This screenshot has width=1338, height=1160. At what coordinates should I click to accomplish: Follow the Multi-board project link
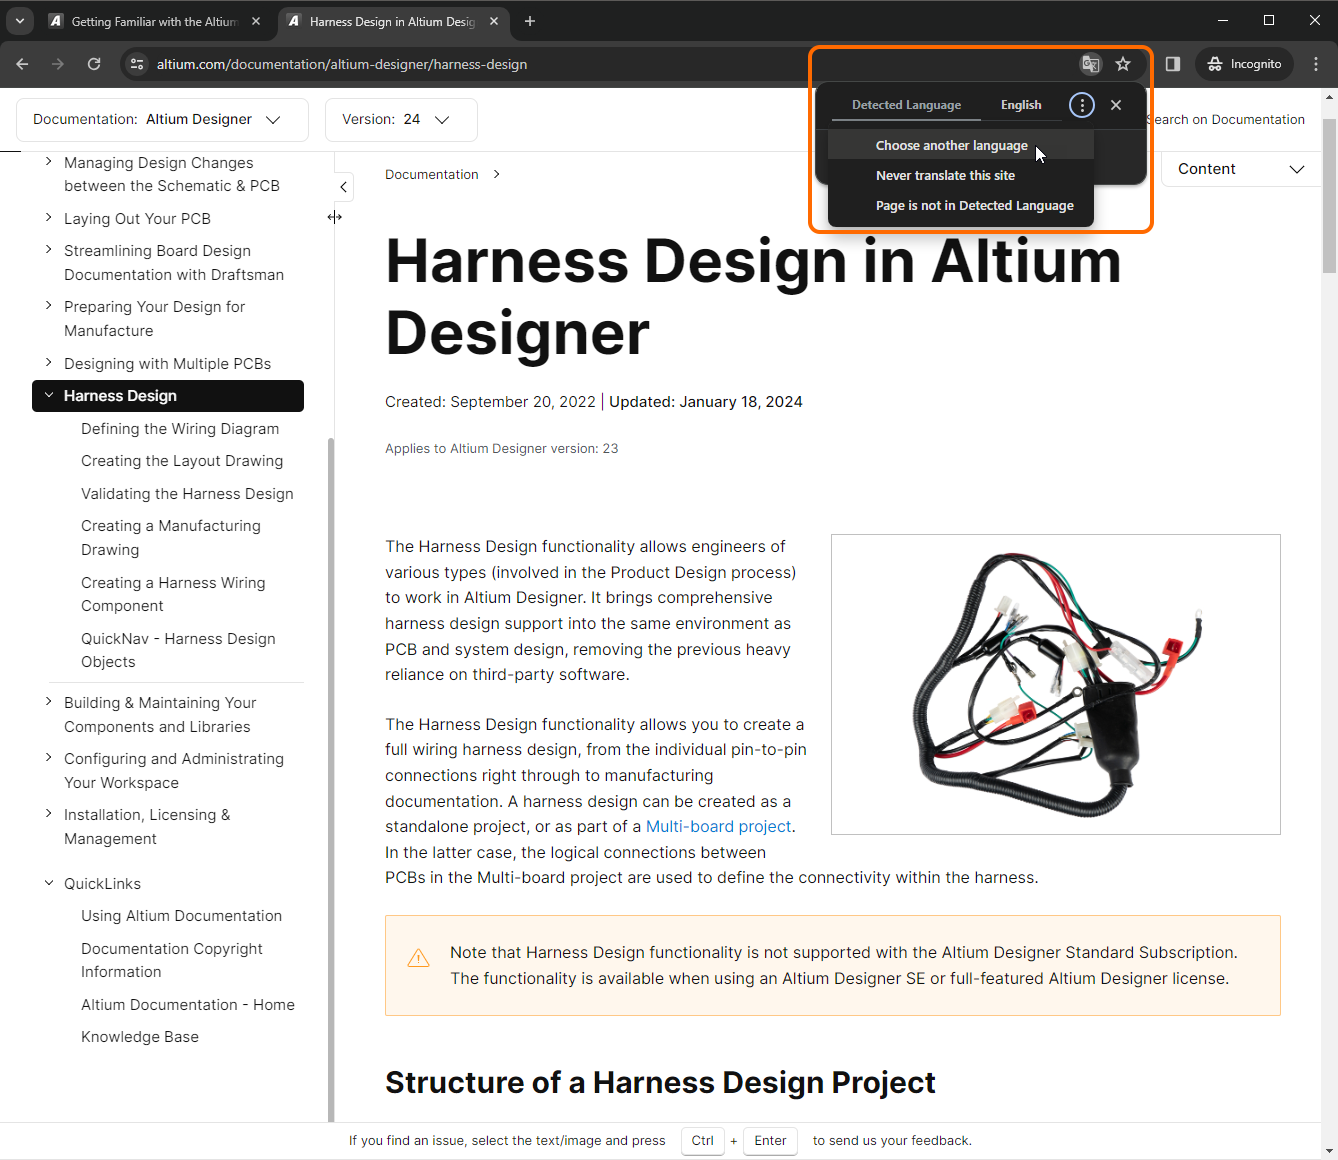point(718,827)
